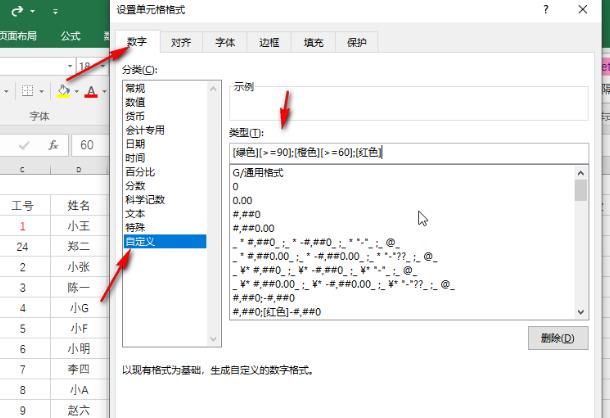This screenshot has height=418, width=610.
Task: Expand the Fill Color dropdown arrow
Action: tap(76, 91)
